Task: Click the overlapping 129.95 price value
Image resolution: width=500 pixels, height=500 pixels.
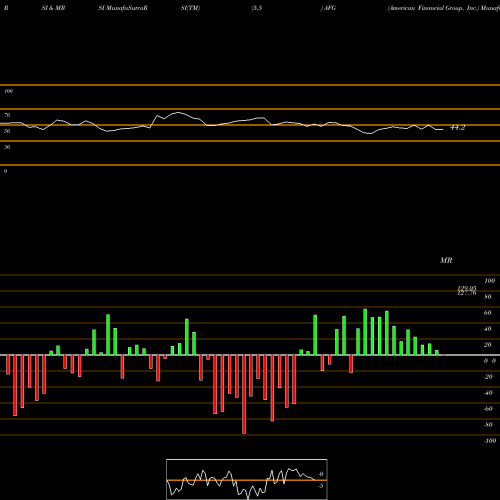Action: point(467,288)
